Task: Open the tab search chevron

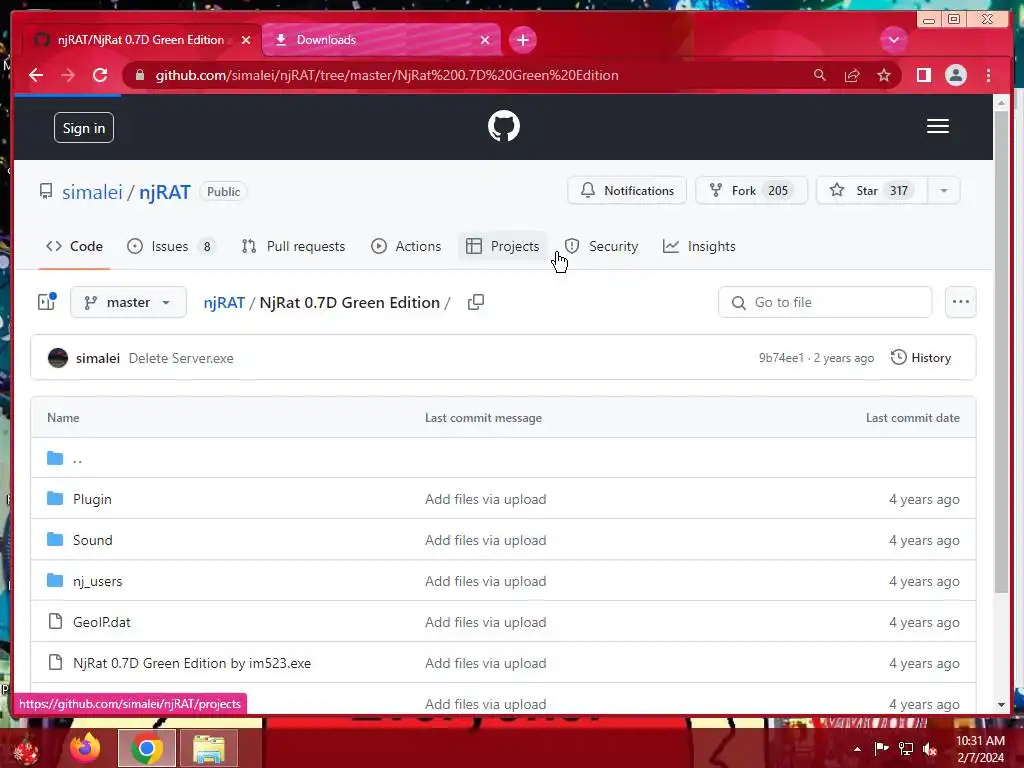Action: (x=893, y=40)
